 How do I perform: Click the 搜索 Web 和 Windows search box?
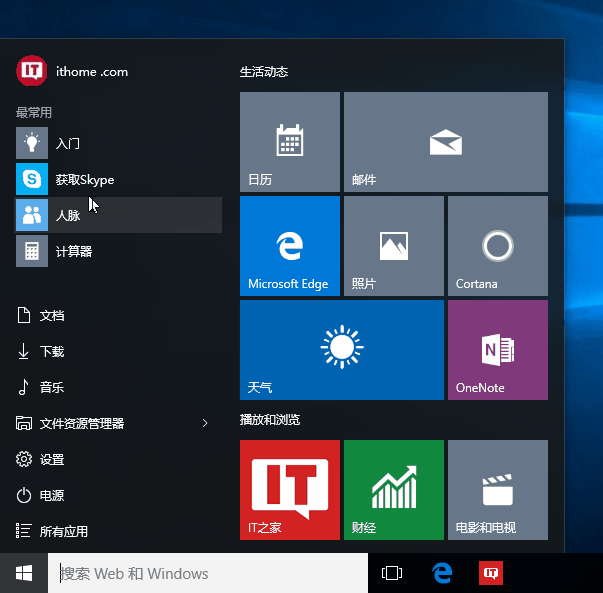(205, 573)
